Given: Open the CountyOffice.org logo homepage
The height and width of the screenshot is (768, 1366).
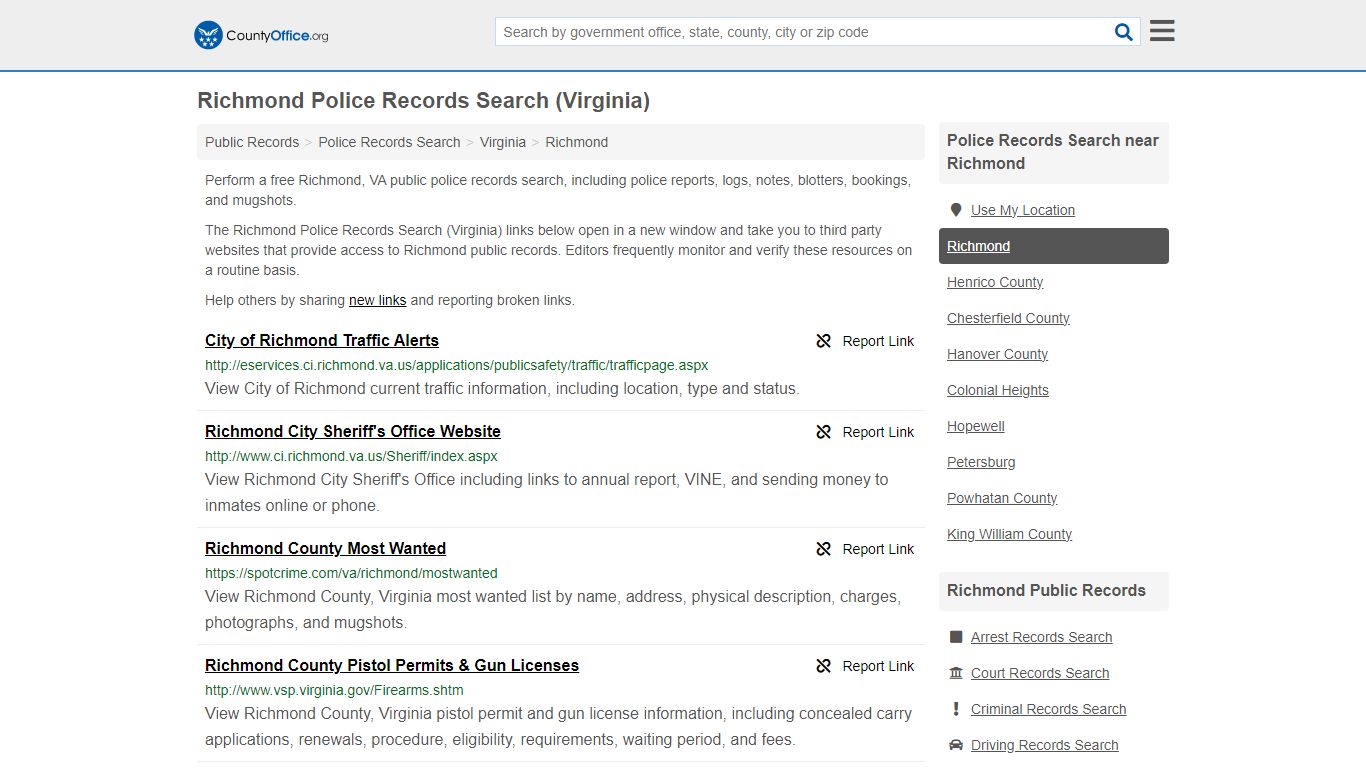Looking at the screenshot, I should coord(261,35).
